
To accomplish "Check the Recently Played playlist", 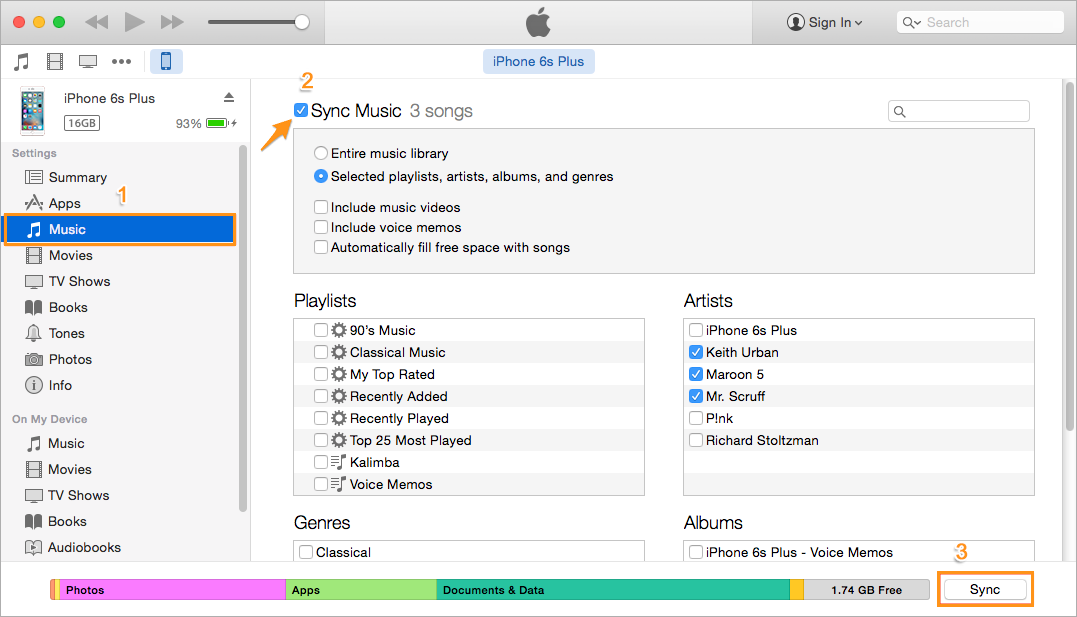I will (321, 418).
